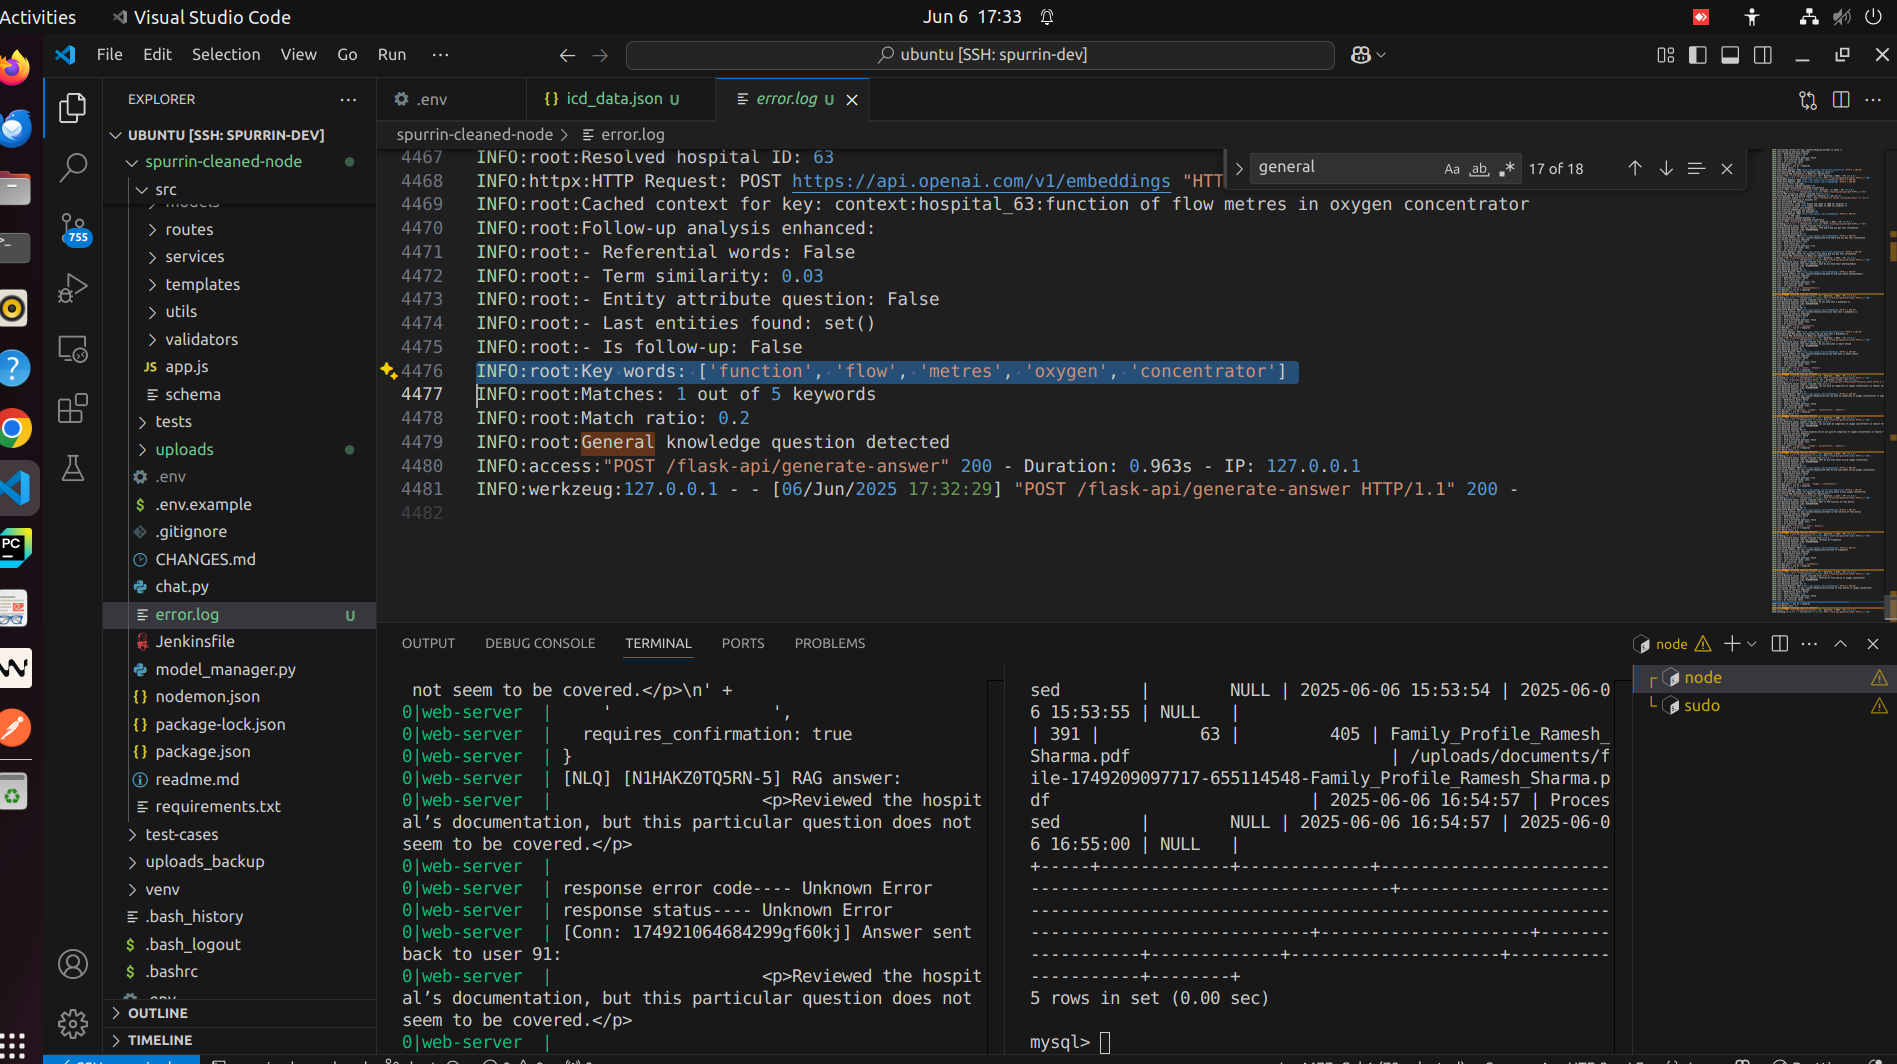Open the OpenAI embeddings URL link
This screenshot has height=1064, width=1897.
980,181
